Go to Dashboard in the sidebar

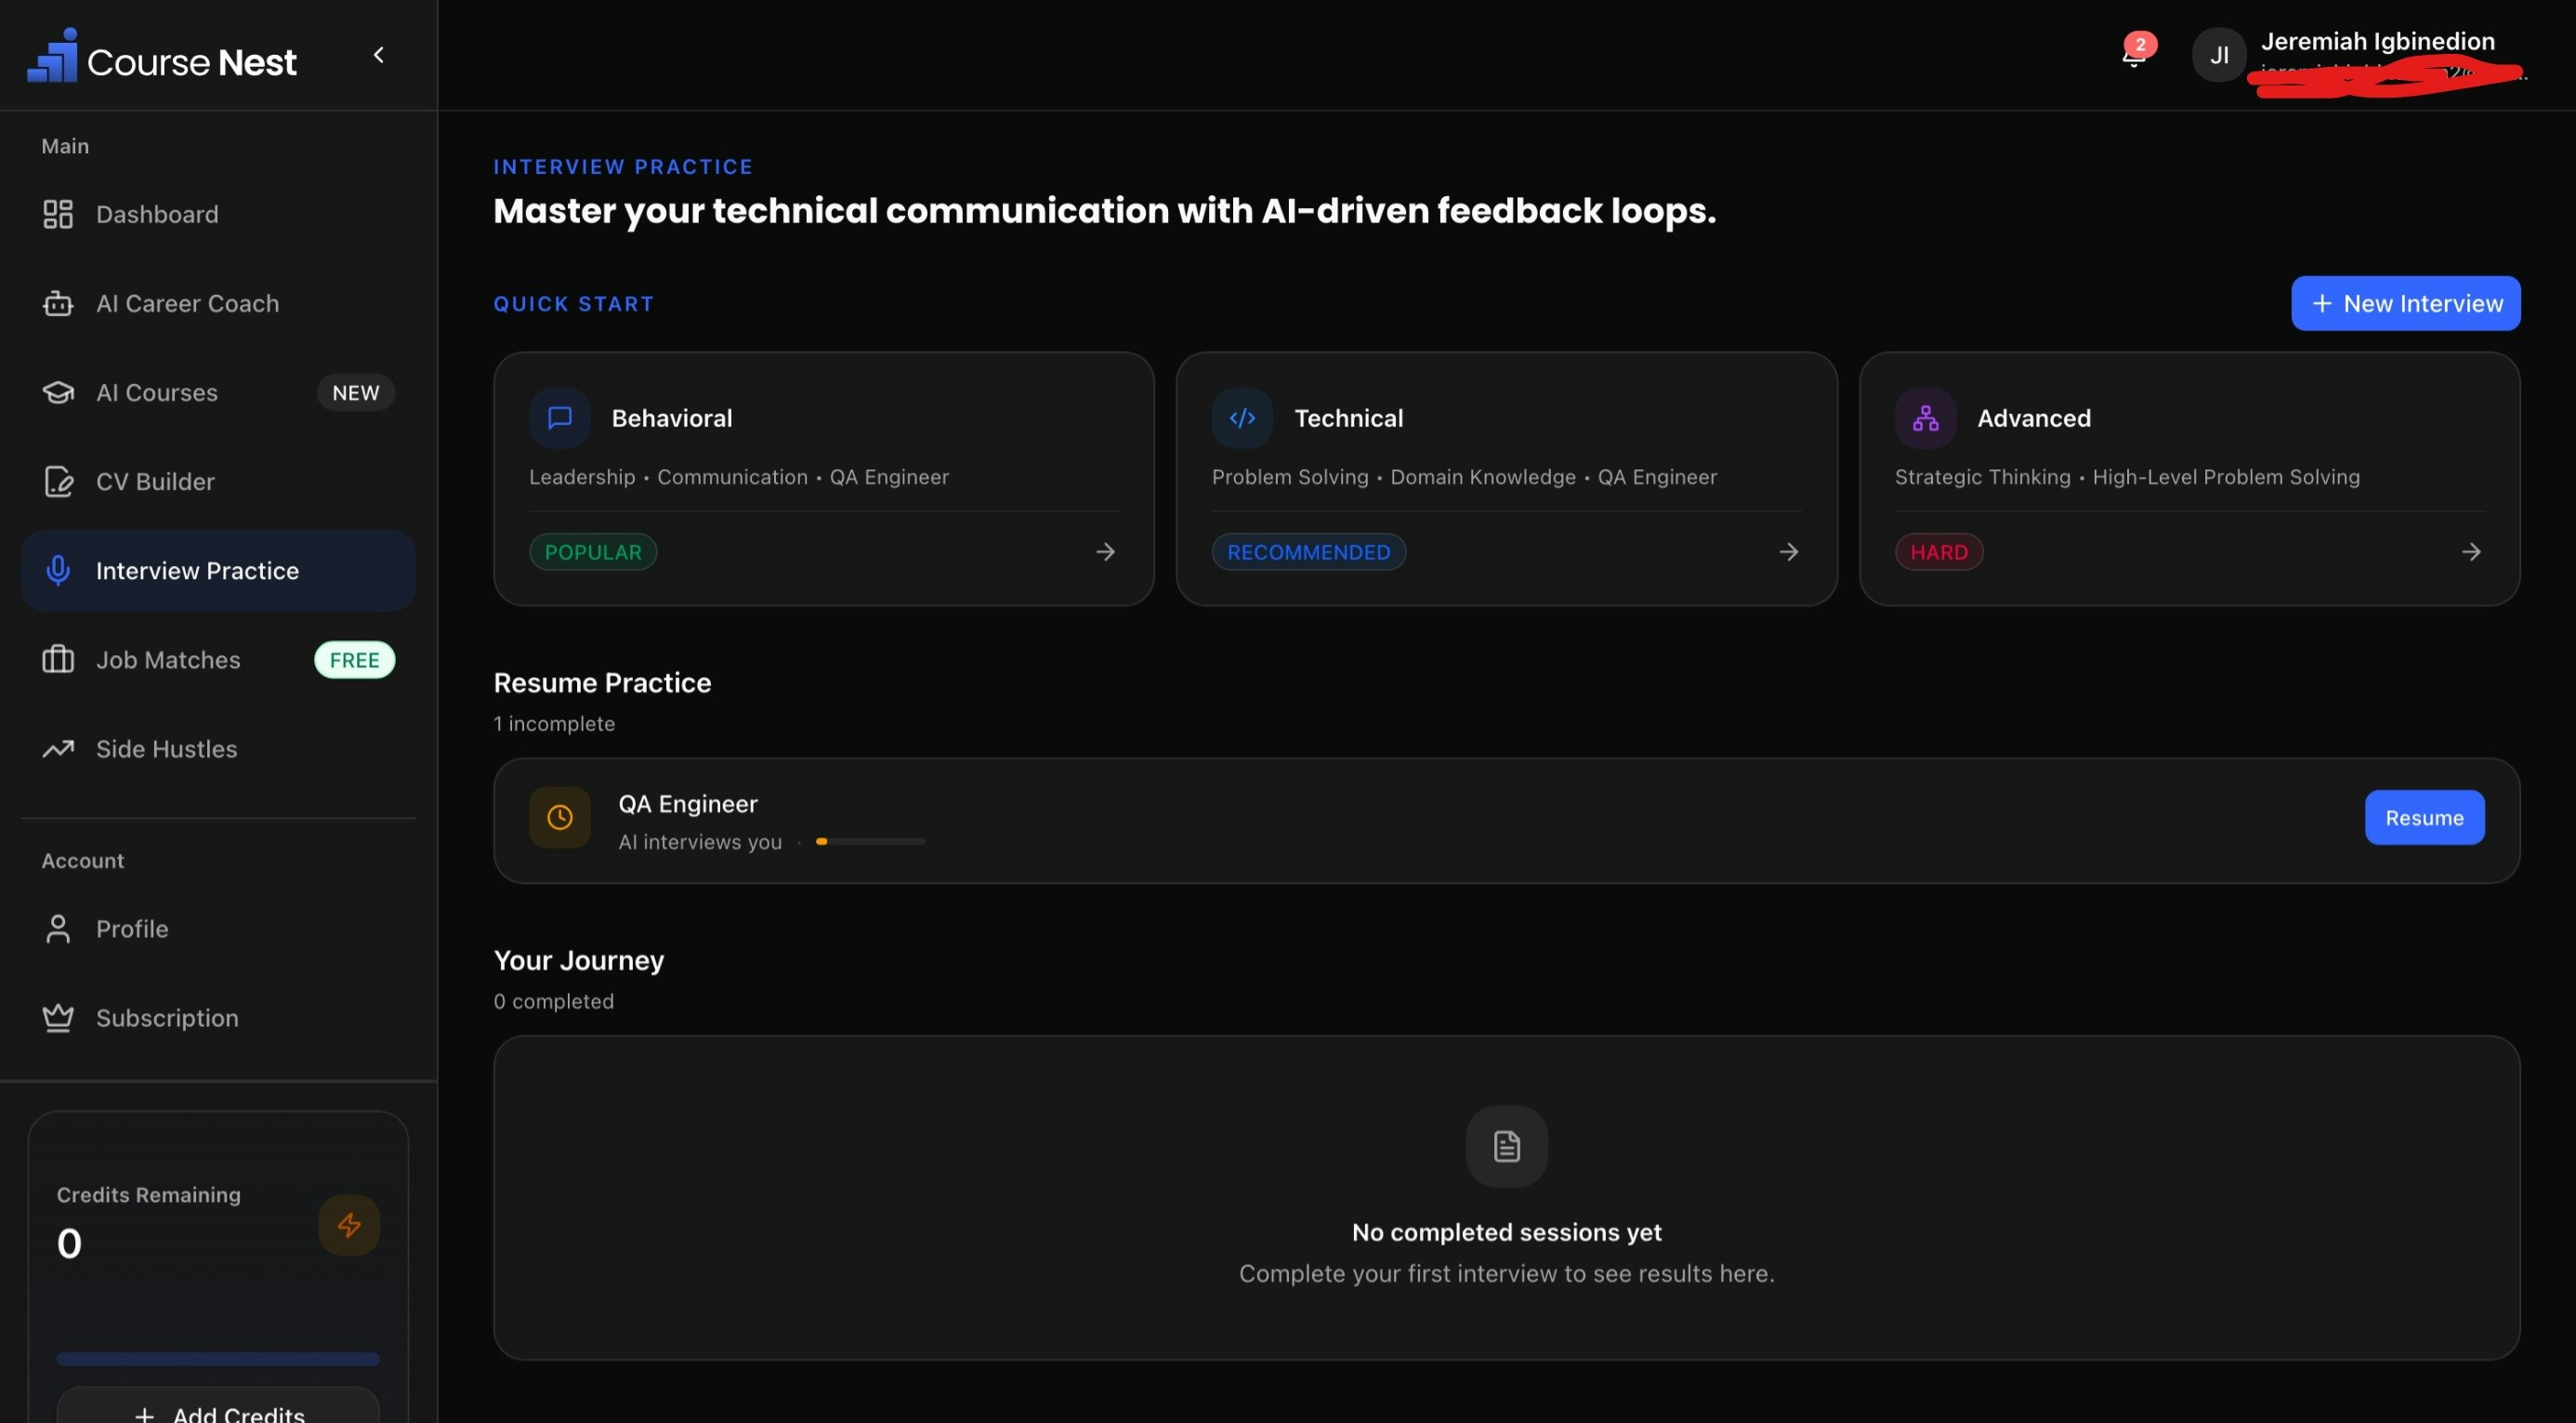coord(218,214)
